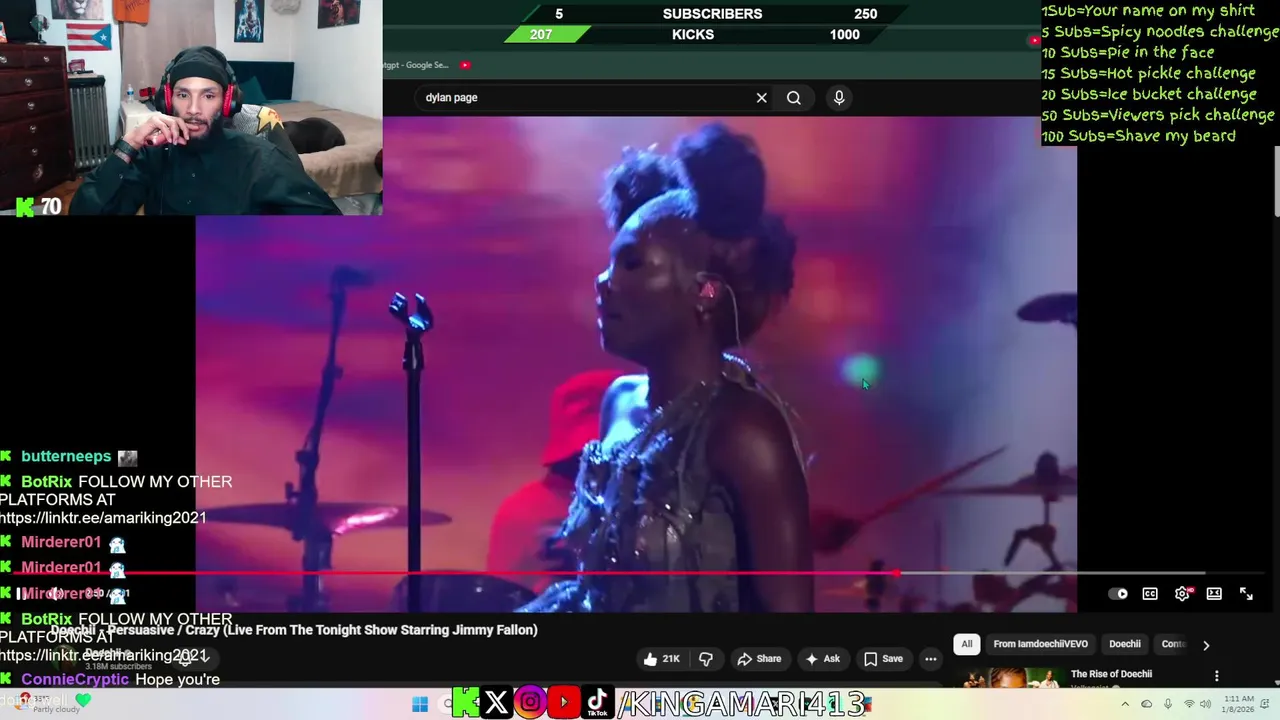This screenshot has width=1280, height=720.
Task: Click the browser tab with YouTube favicon
Action: (465, 65)
